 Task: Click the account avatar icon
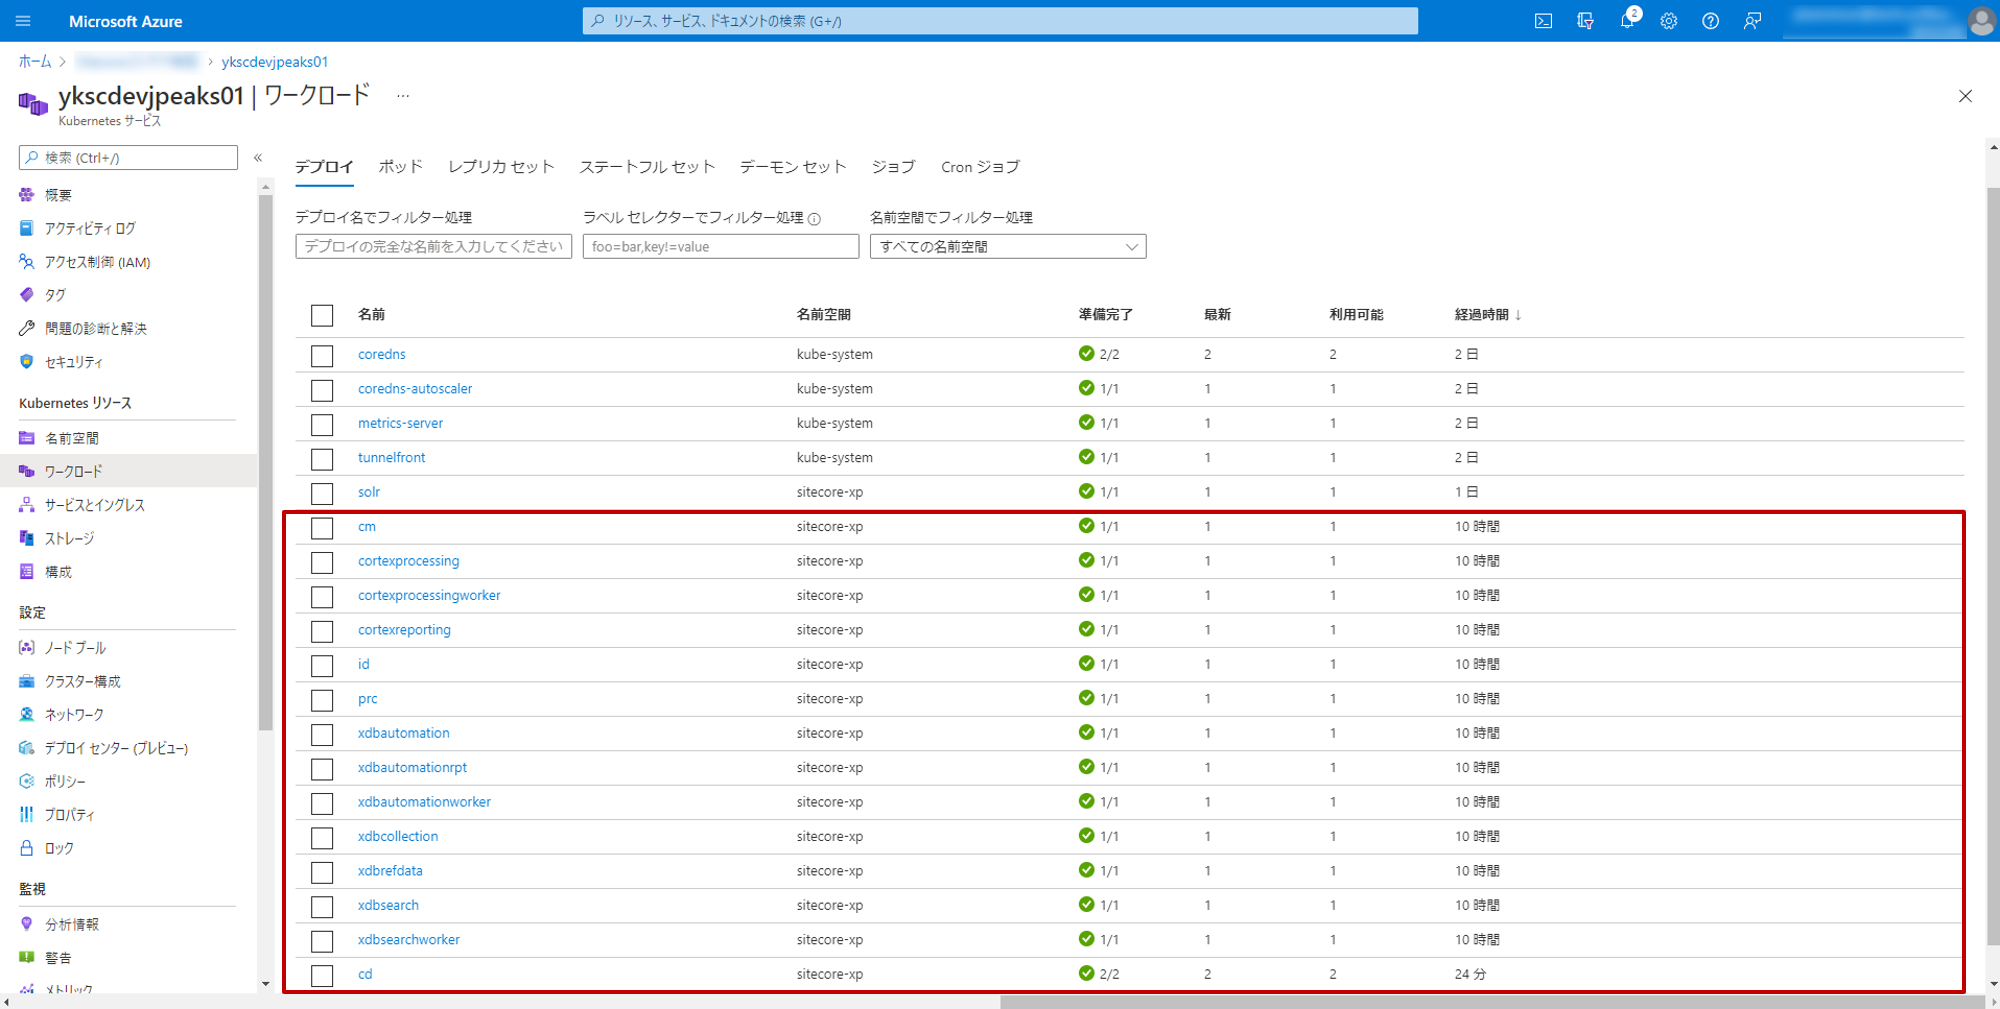[1981, 21]
